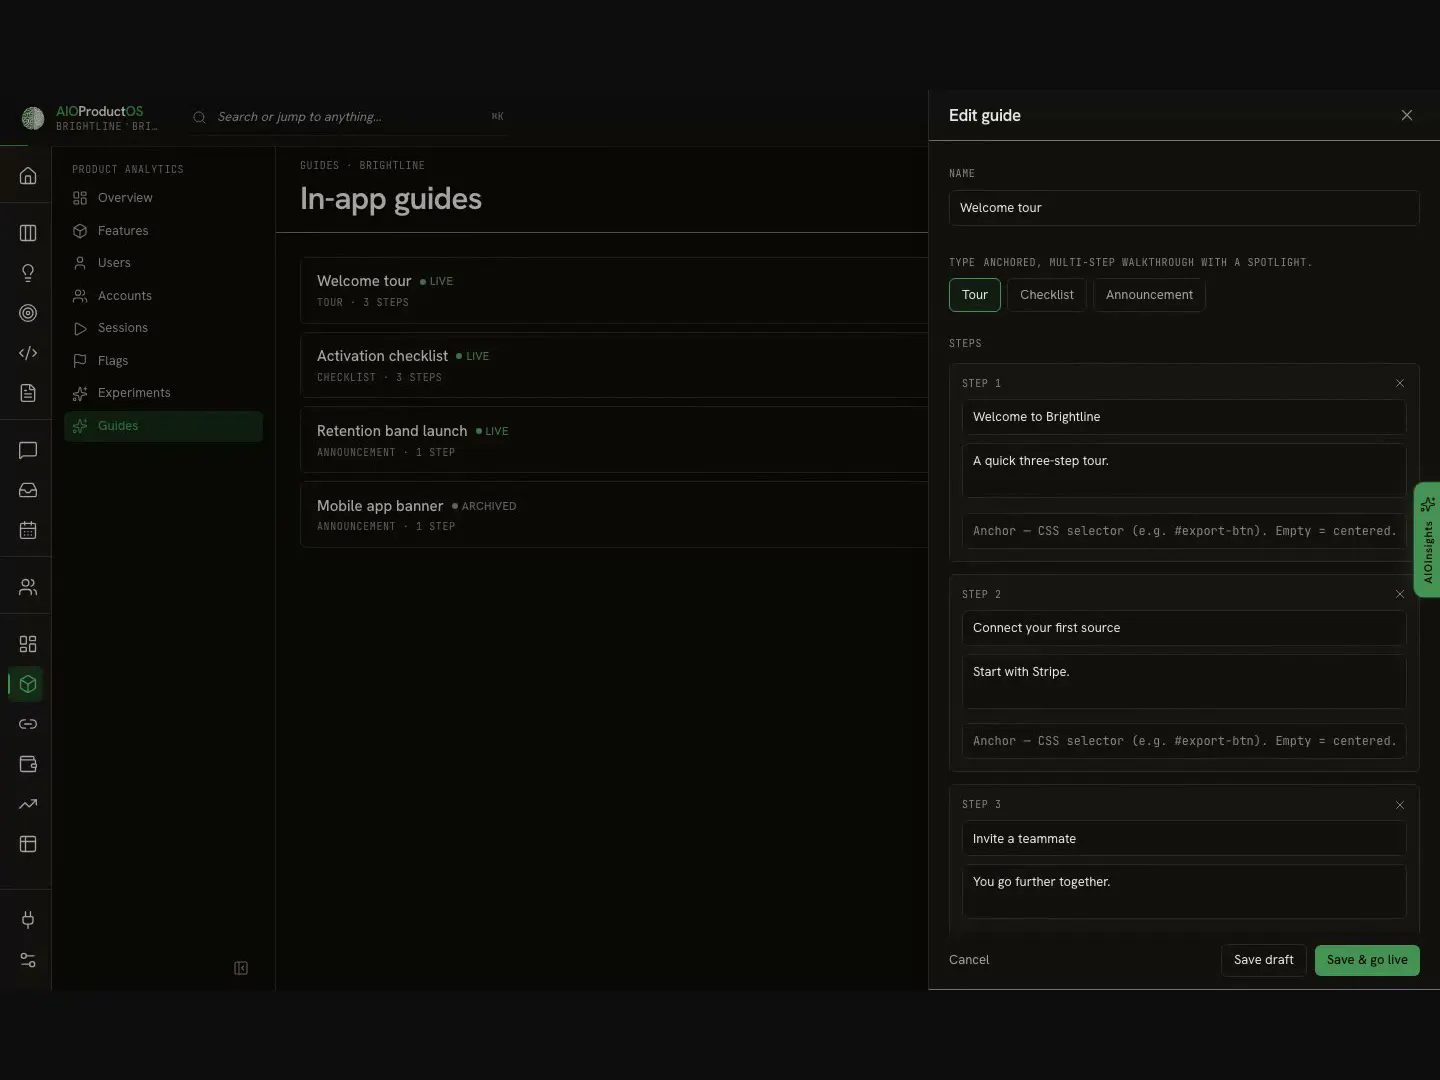Screen dimensions: 1440x1080
Task: Click the GUIDES breadcrumb
Action: (x=319, y=166)
